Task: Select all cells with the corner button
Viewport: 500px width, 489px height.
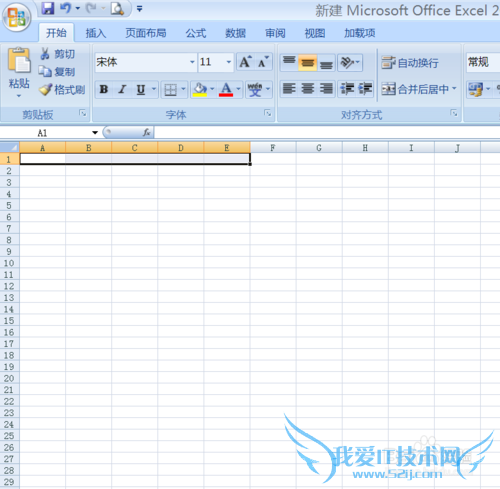Action: click(10, 147)
